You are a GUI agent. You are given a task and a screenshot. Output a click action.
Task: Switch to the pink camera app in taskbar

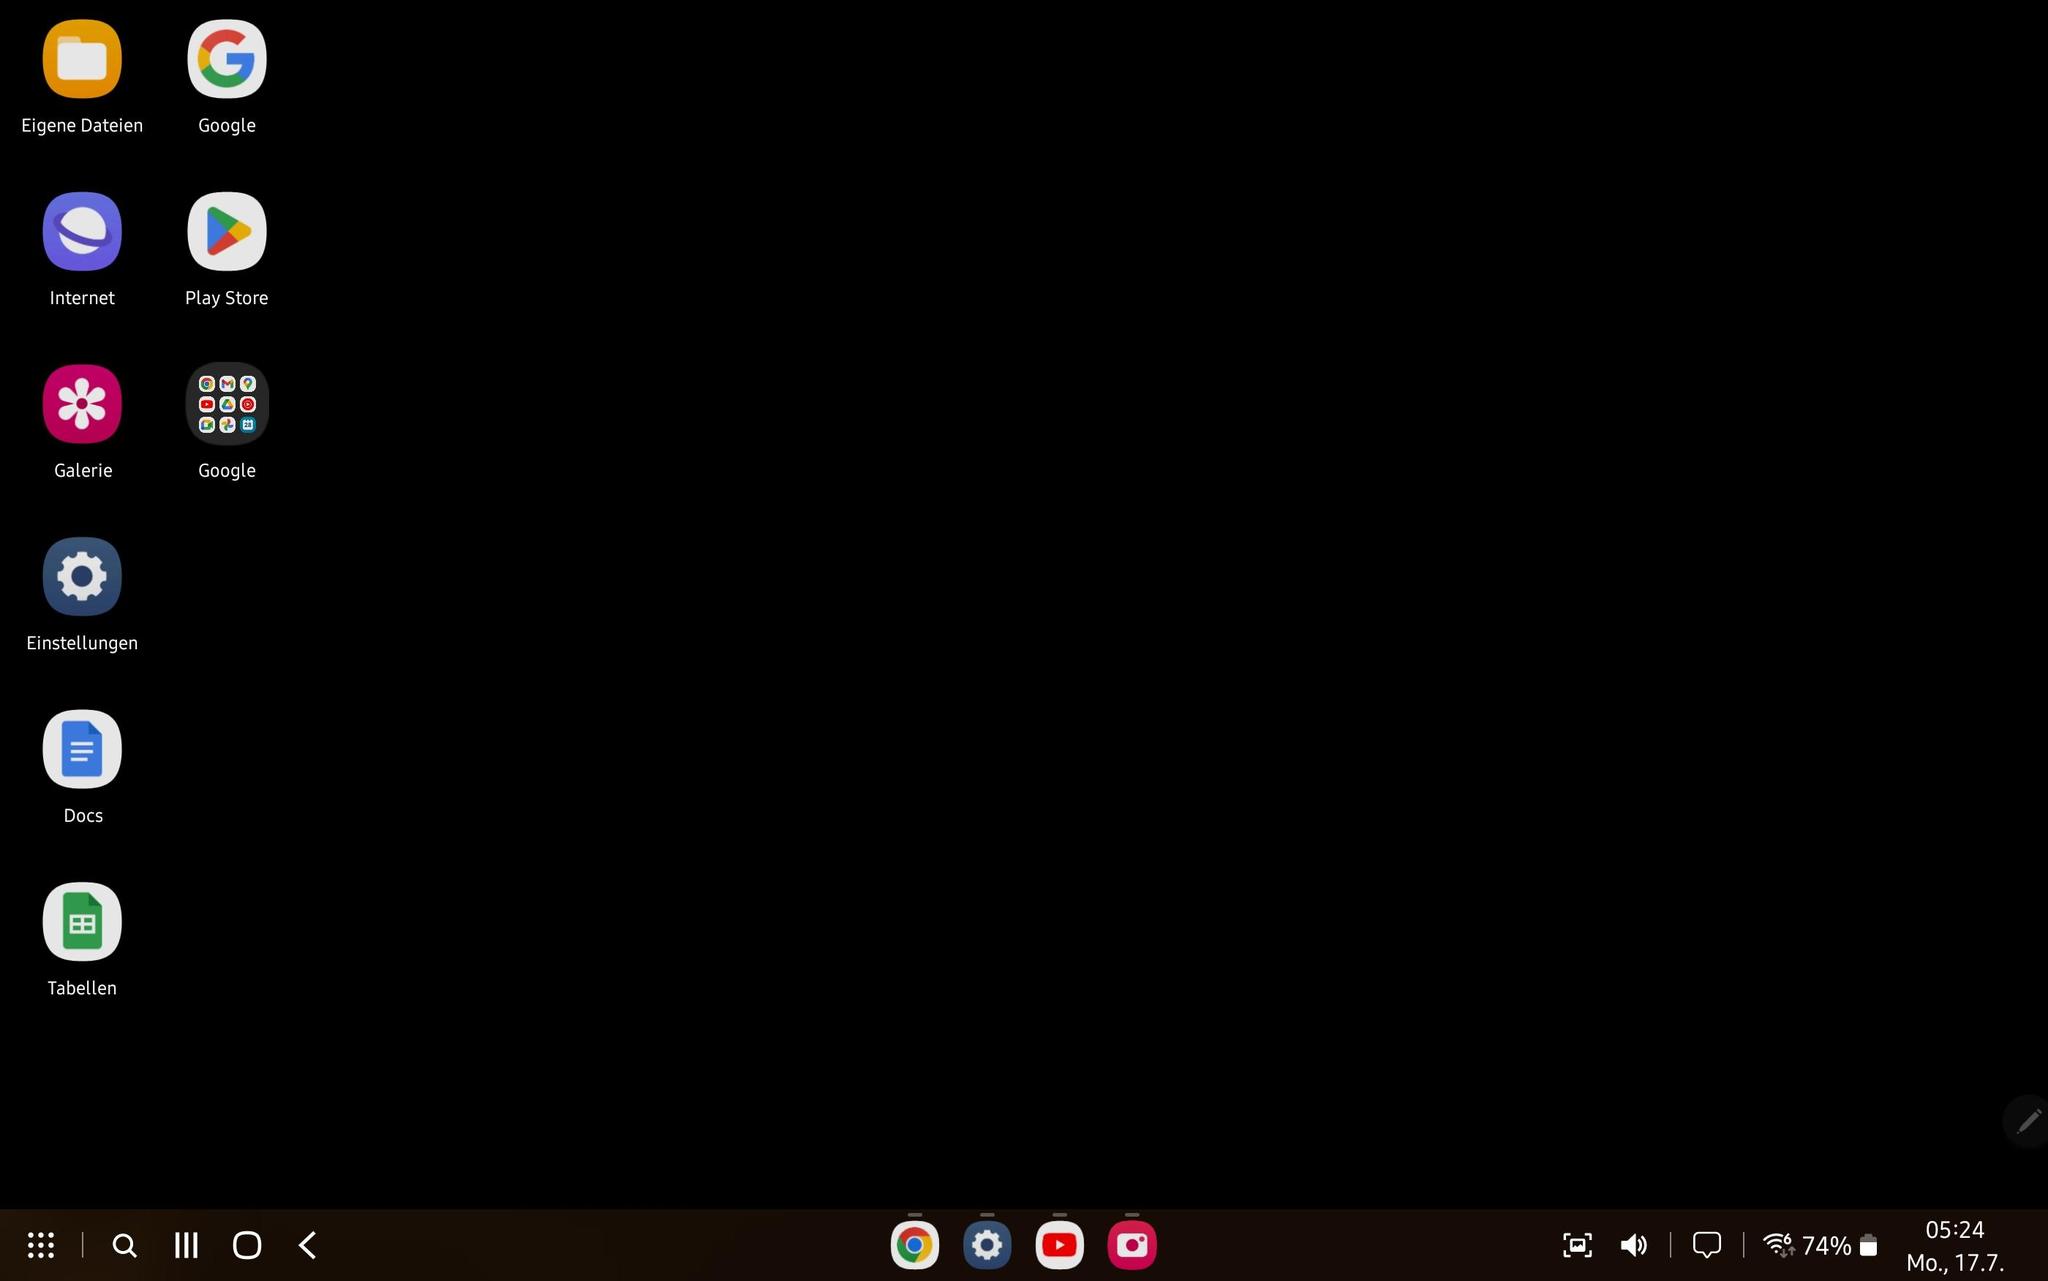[1132, 1245]
